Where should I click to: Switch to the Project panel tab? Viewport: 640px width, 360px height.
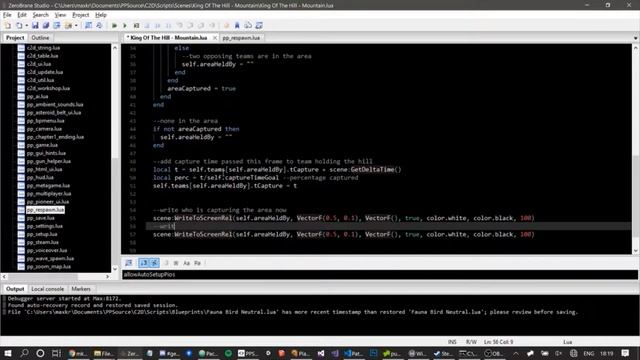[15, 38]
